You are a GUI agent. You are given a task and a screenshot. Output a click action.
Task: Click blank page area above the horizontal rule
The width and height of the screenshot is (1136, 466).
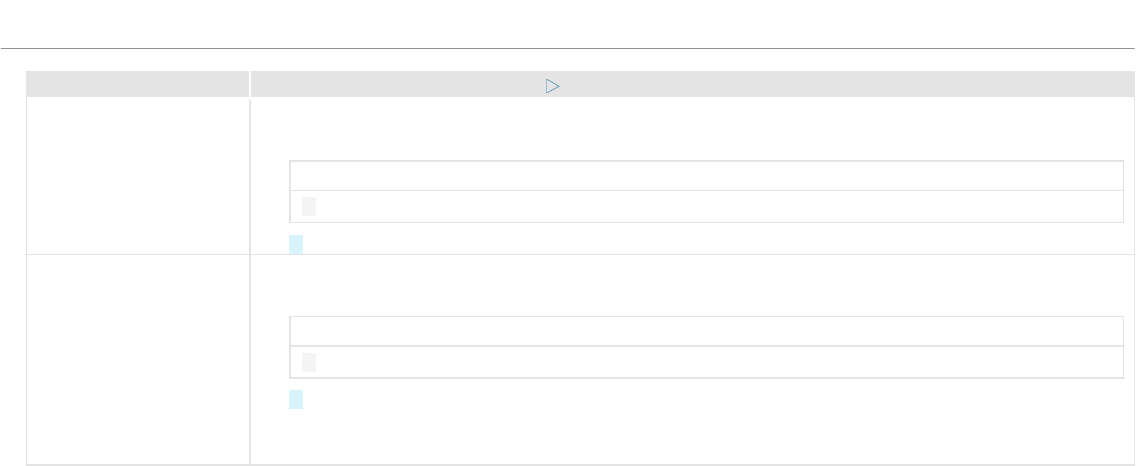click(568, 23)
